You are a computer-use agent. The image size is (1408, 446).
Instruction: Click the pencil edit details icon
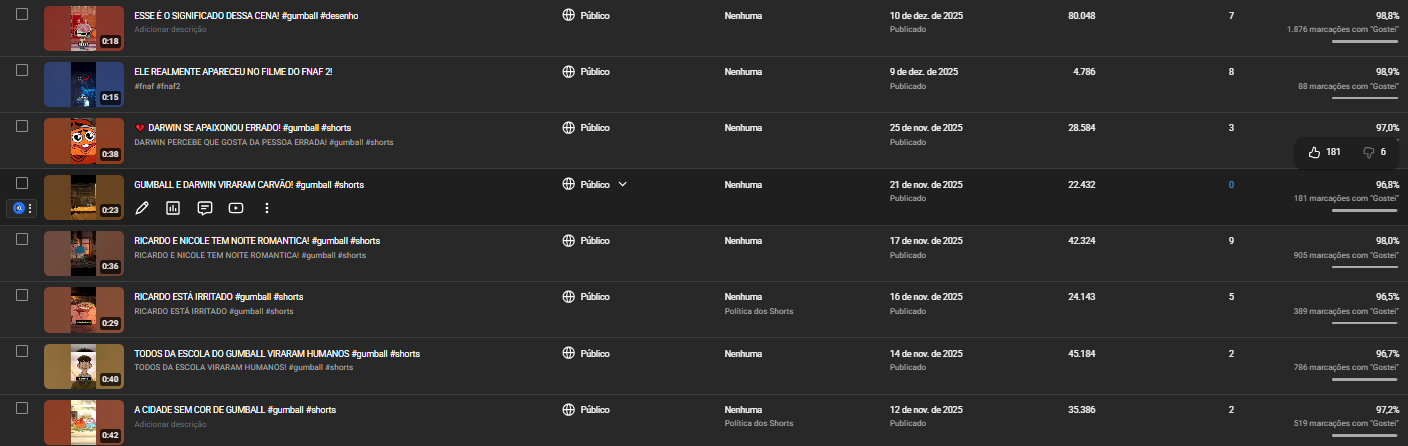(x=142, y=208)
